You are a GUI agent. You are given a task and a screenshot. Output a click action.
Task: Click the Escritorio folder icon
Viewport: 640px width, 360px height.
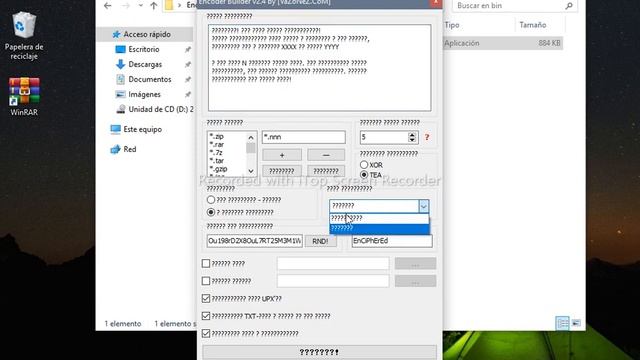(120, 49)
